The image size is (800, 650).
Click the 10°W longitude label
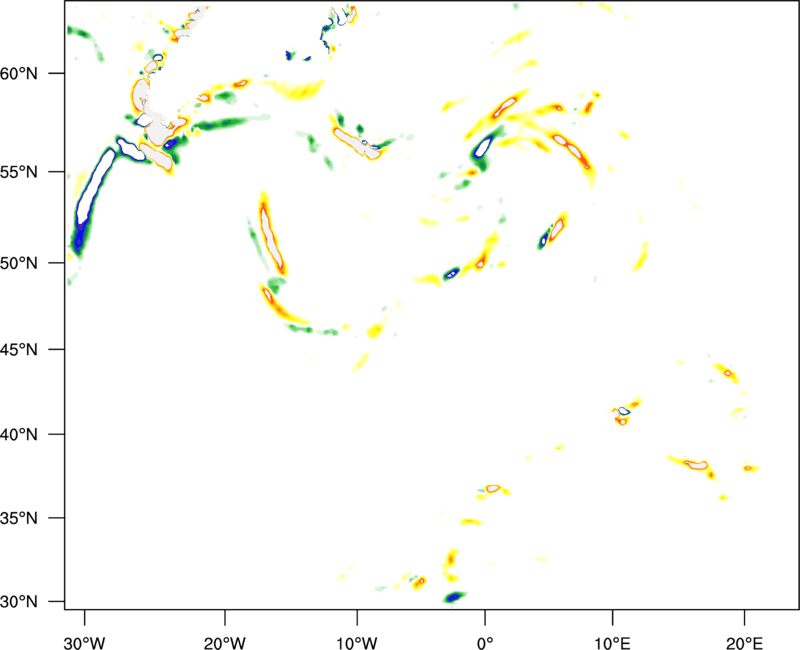pos(356,643)
